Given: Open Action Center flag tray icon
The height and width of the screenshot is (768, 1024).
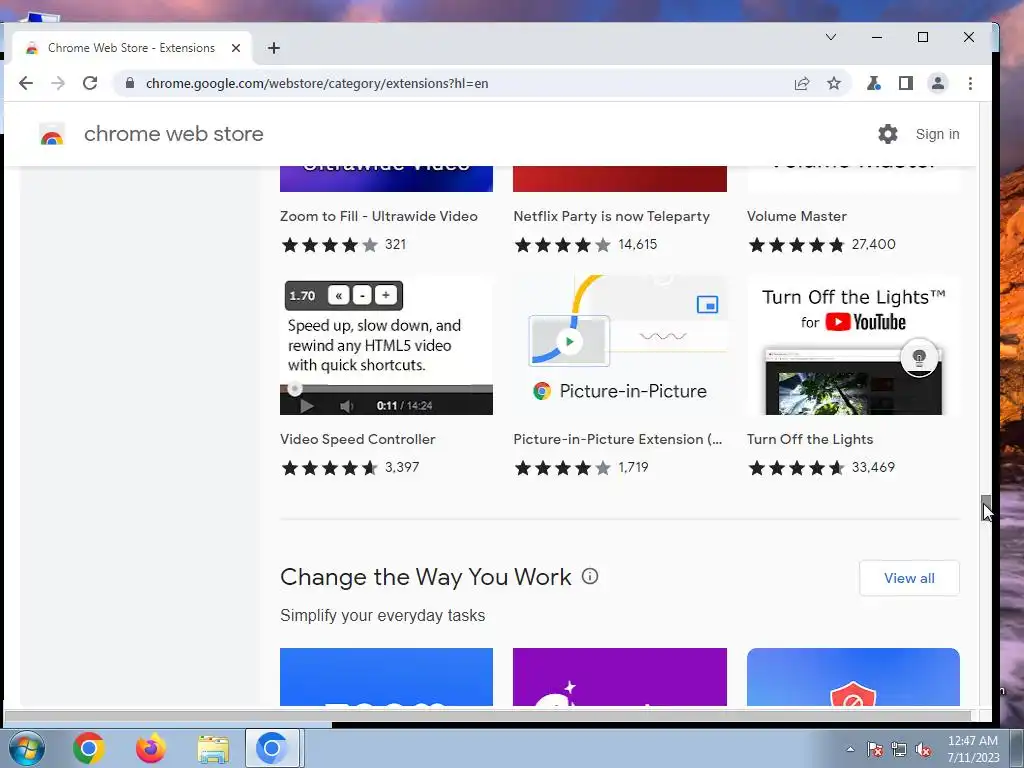Looking at the screenshot, I should 875,749.
